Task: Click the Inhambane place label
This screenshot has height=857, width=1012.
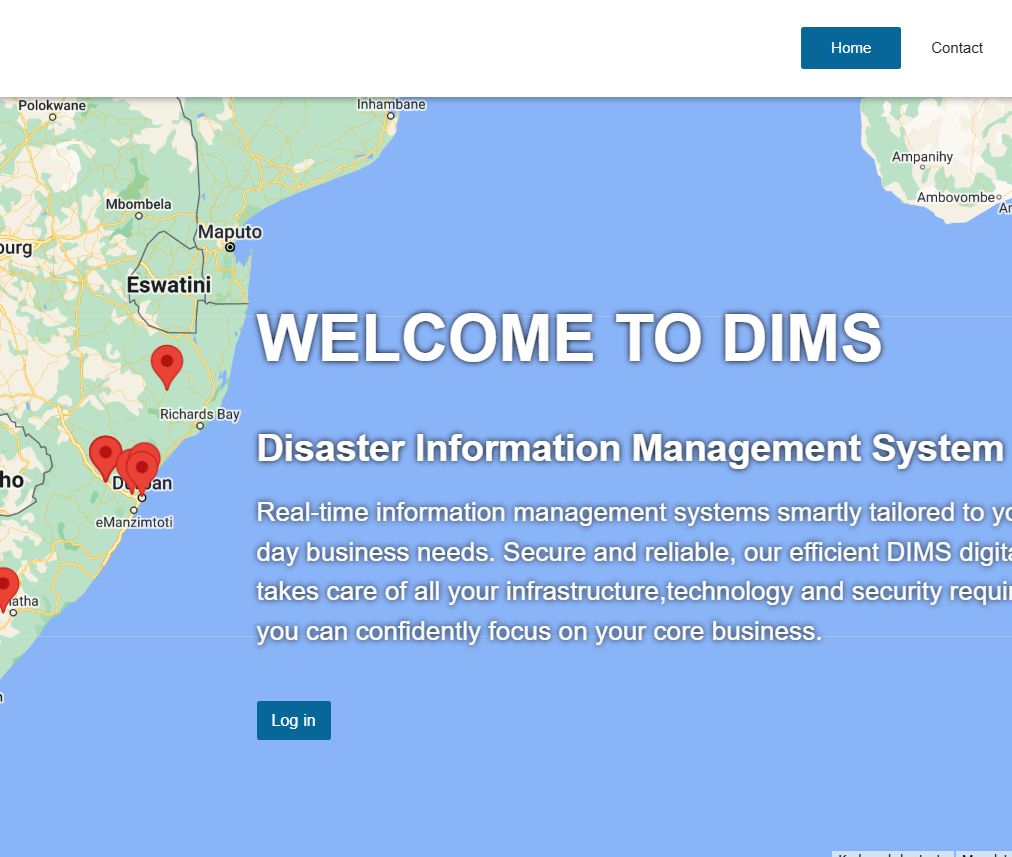Action: [x=391, y=104]
